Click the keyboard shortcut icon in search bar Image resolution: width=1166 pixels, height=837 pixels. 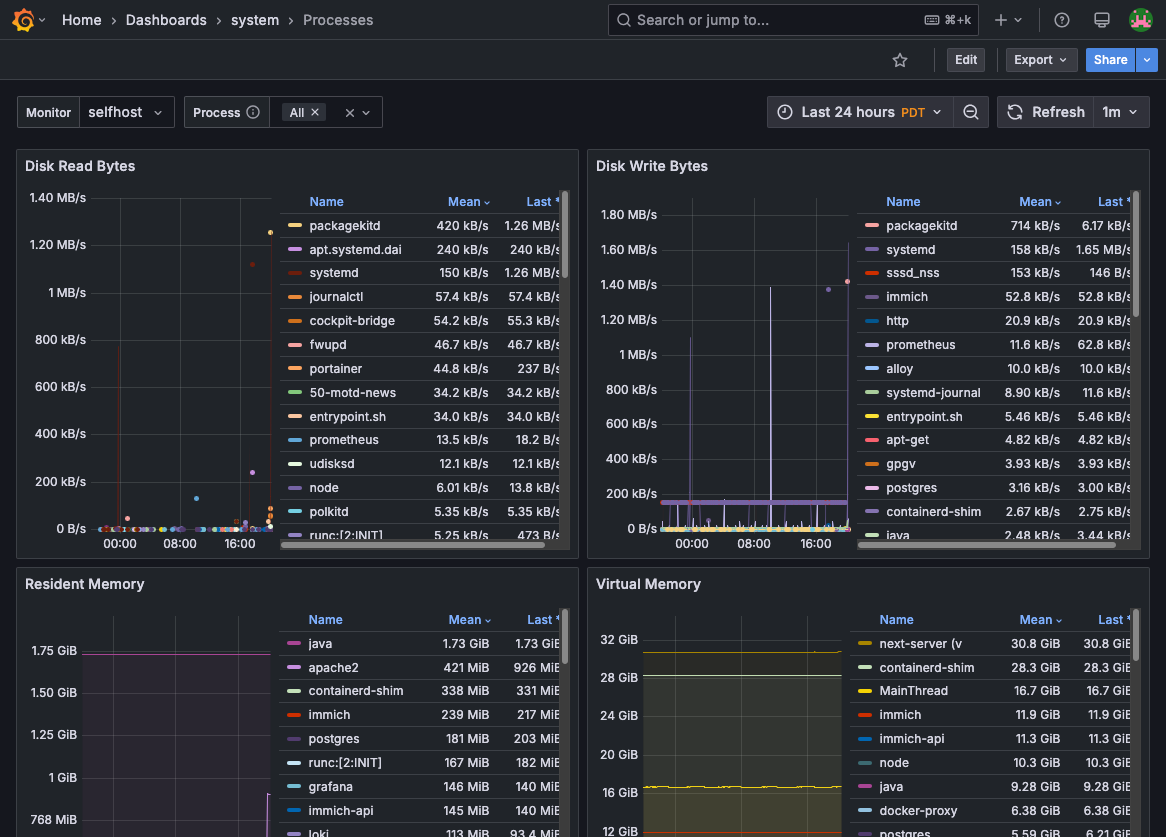point(932,20)
